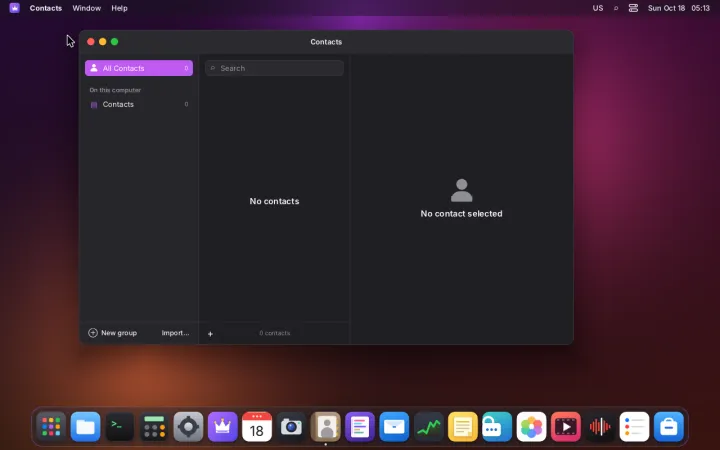Viewport: 720px width, 450px height.
Task: Click Contacts app icon in dock
Action: coord(326,427)
